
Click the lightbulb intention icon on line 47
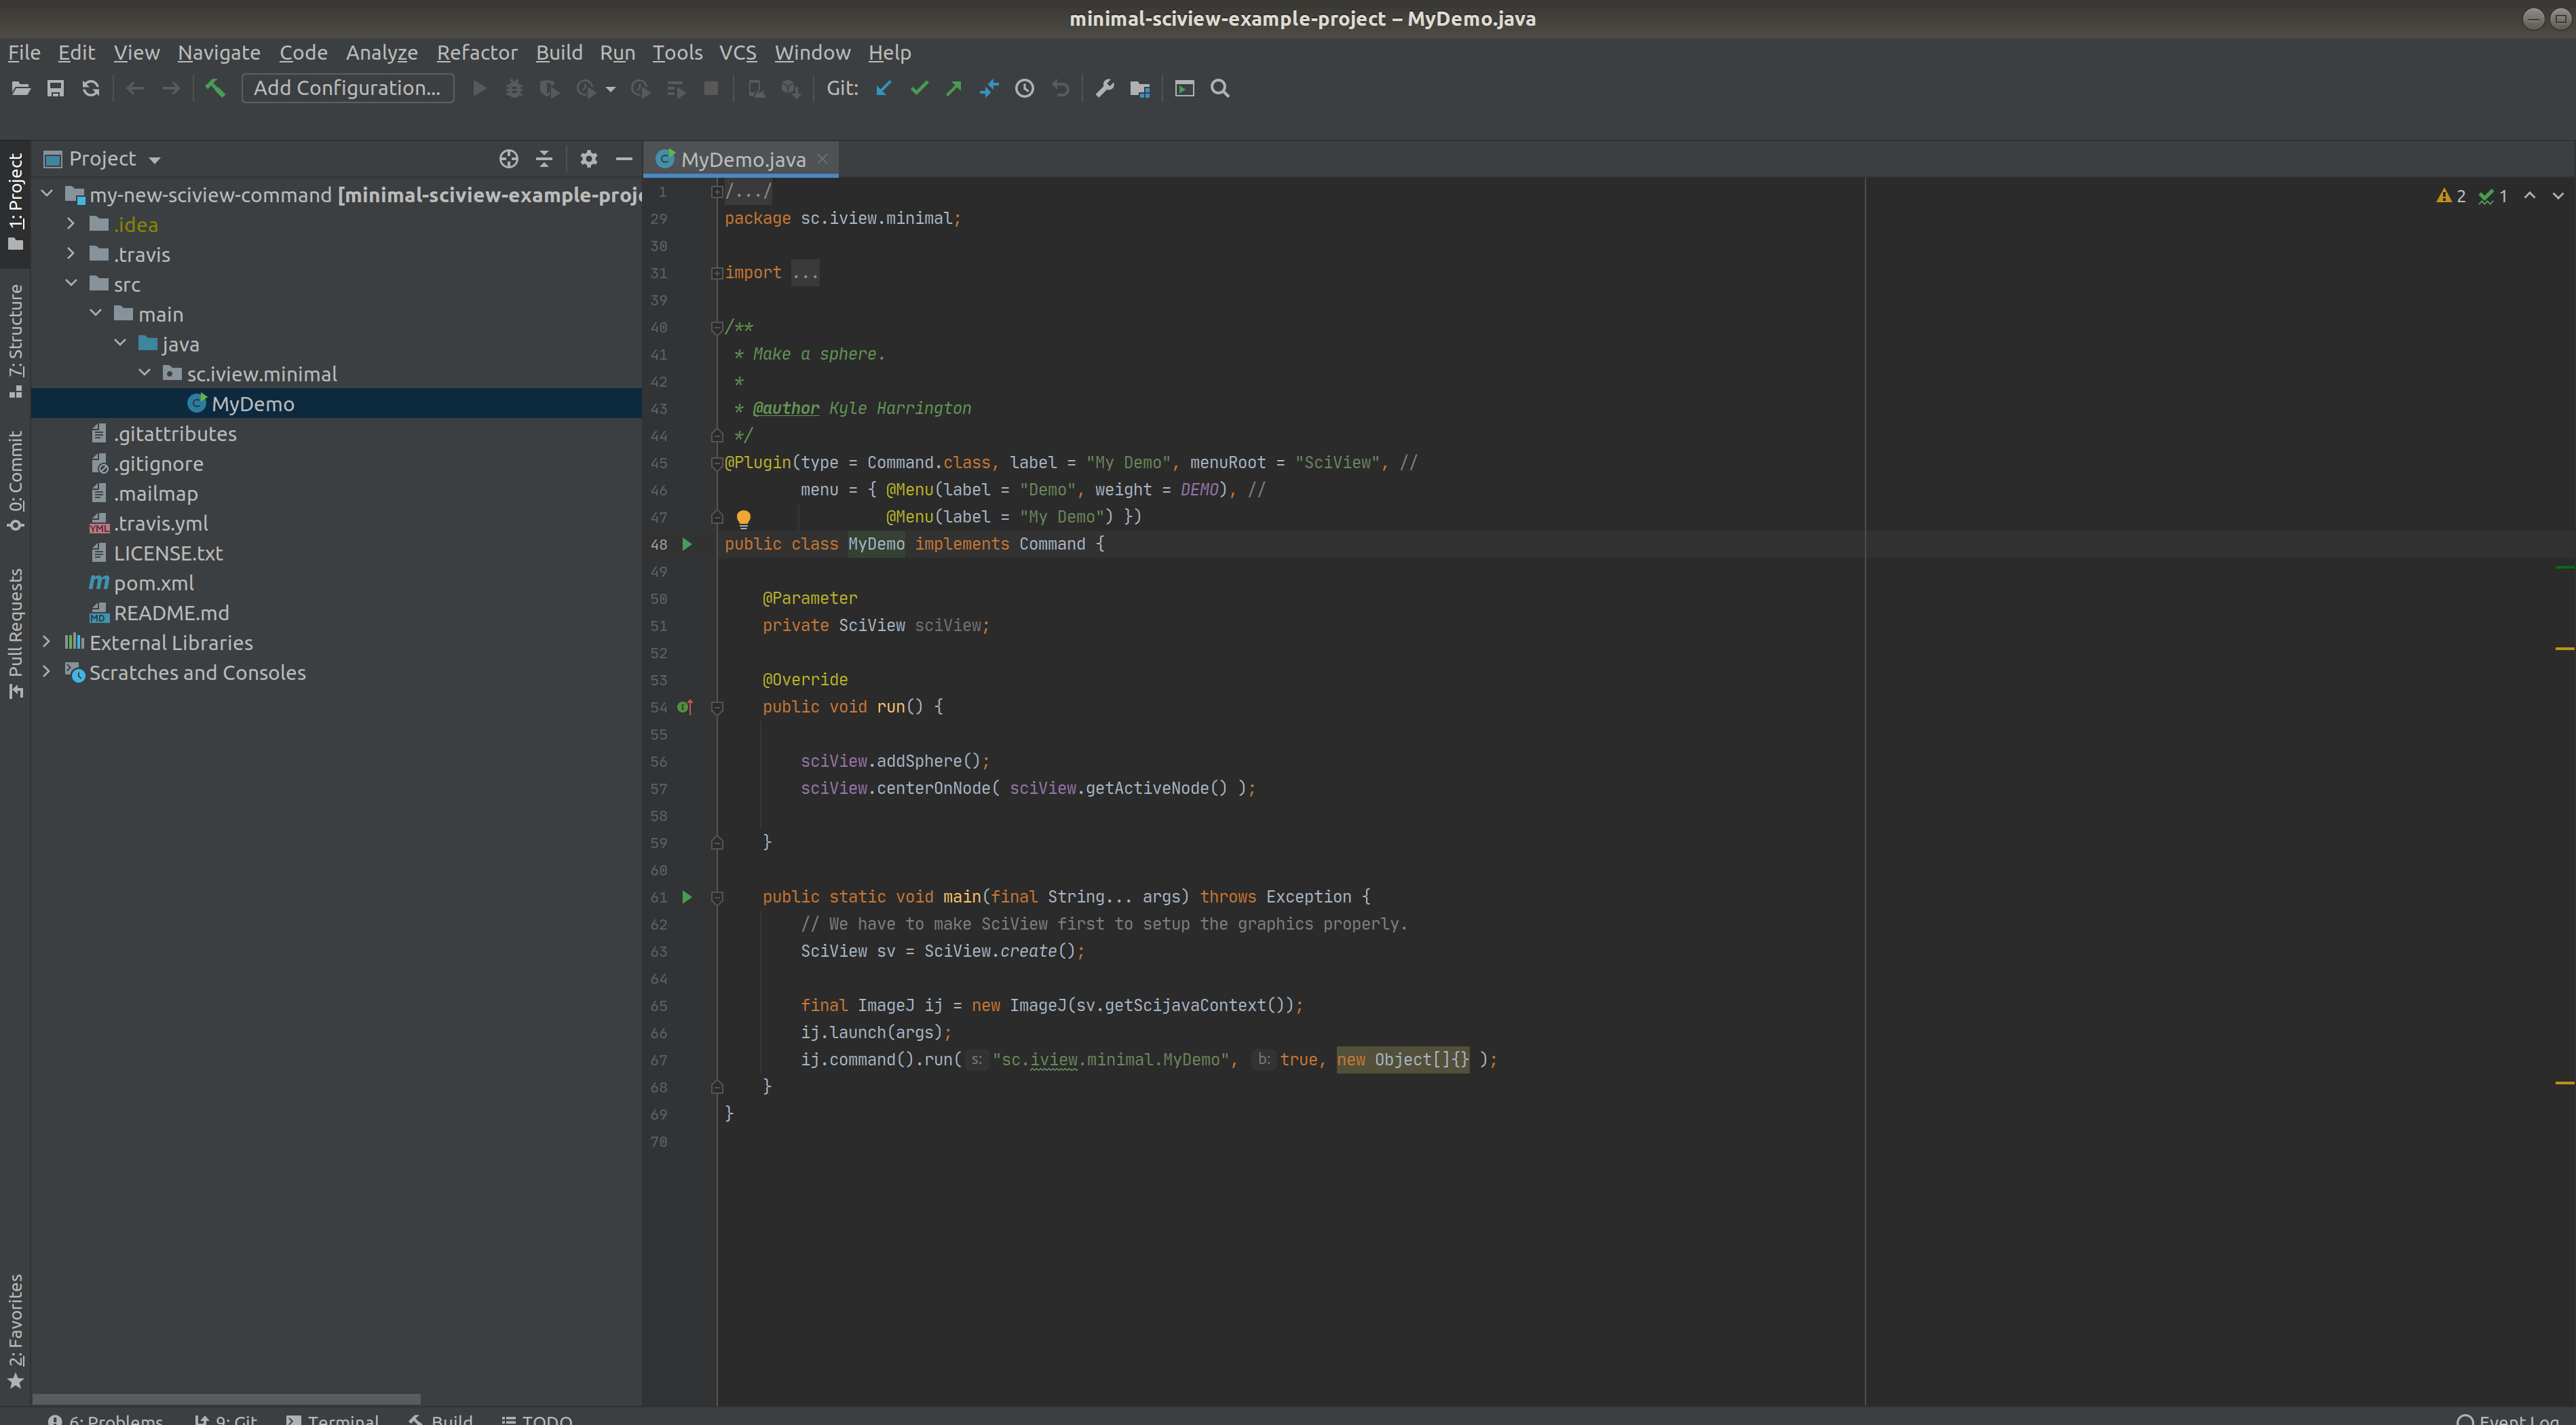(x=743, y=518)
